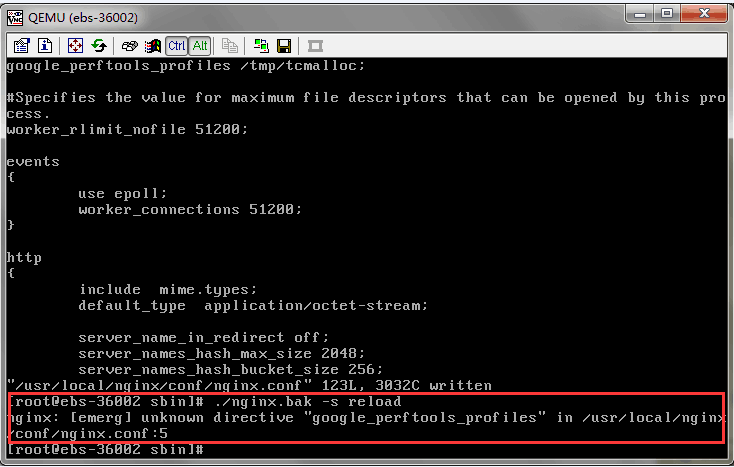Viewport: 734px width, 467px height.
Task: Show the connection info icon
Action: coord(45,46)
